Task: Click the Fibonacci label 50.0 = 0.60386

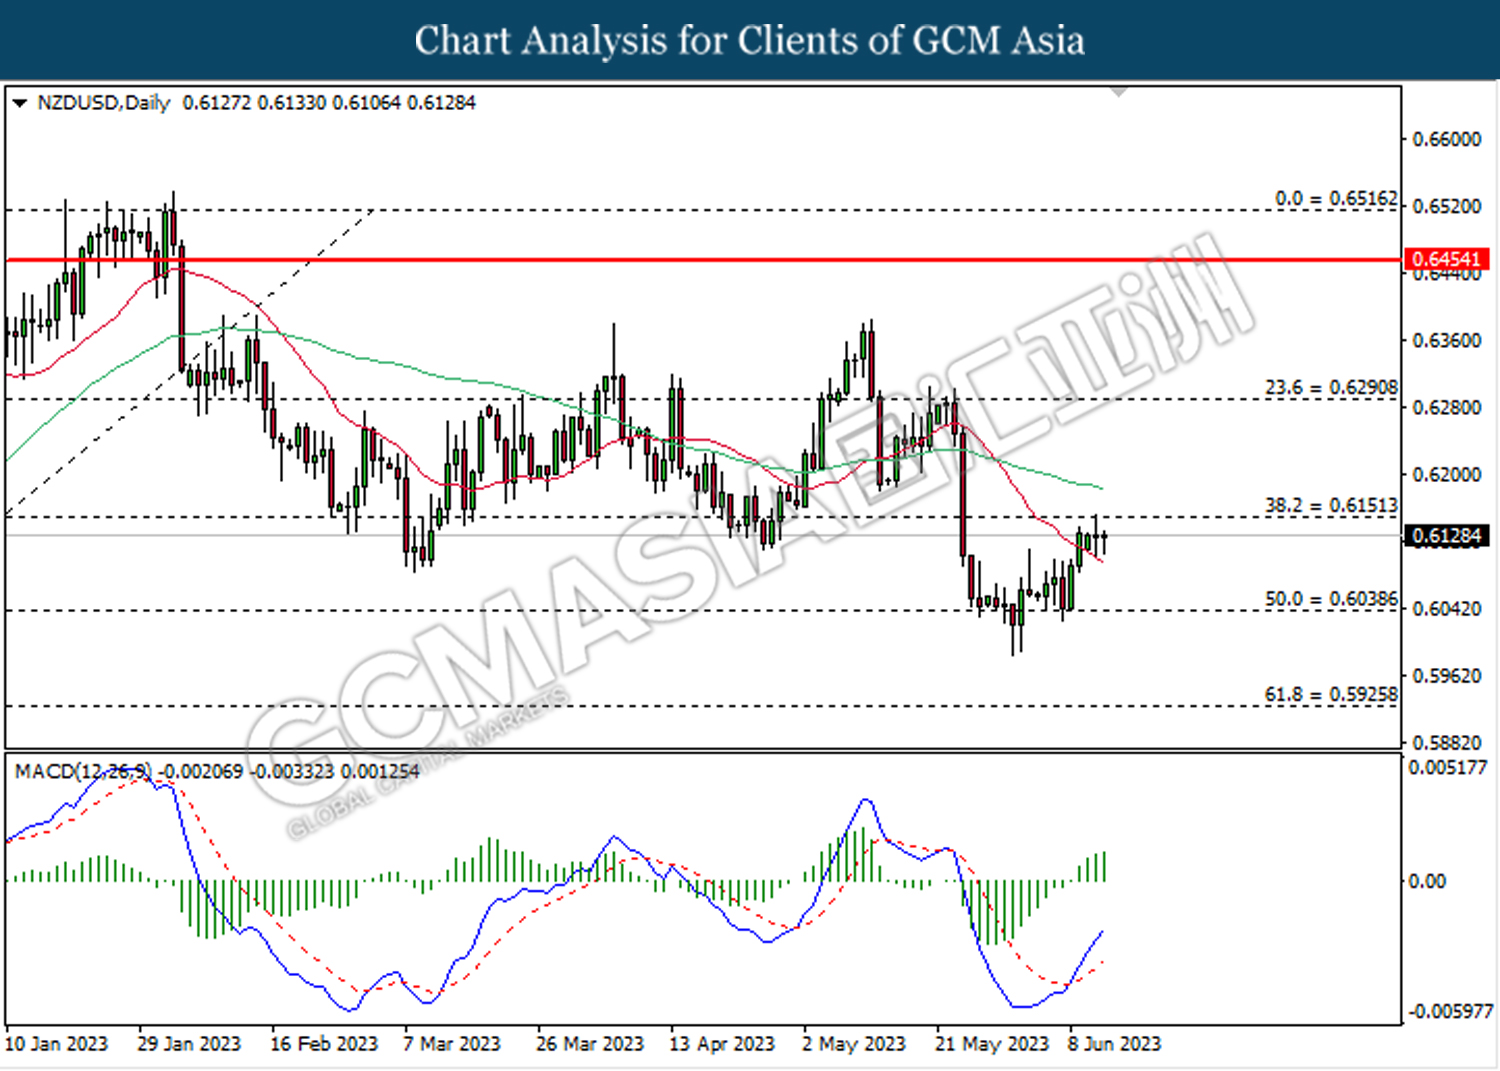Action: tap(1331, 599)
